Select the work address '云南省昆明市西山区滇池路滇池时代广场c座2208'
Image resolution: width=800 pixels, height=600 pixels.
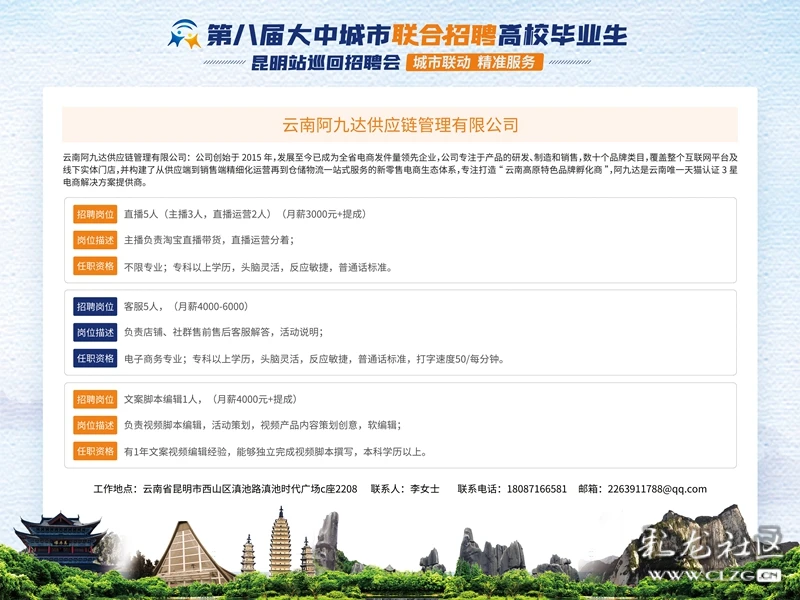(x=250, y=489)
